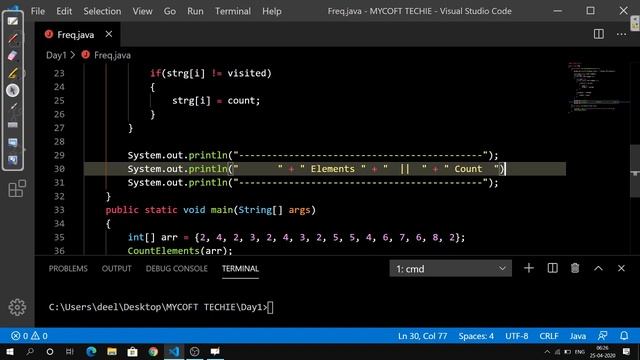Select the TERMINAL panel tab
Image resolution: width=640 pixels, height=360 pixels.
(x=240, y=269)
